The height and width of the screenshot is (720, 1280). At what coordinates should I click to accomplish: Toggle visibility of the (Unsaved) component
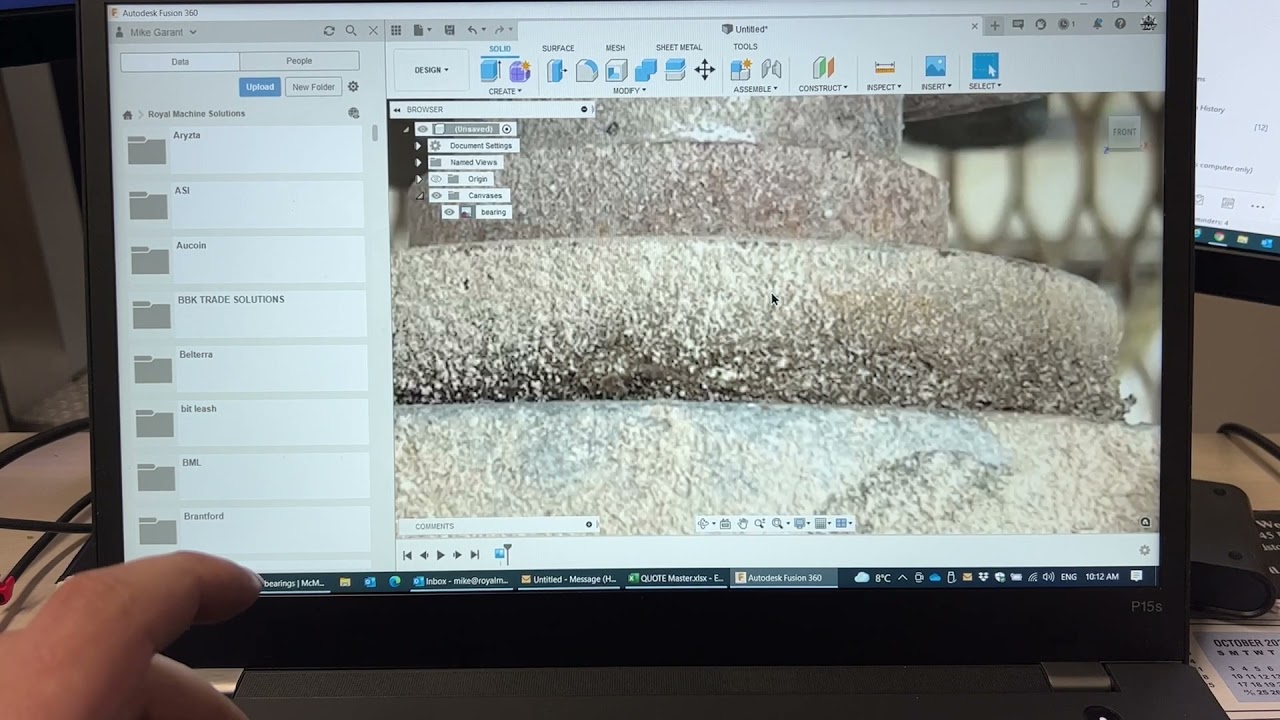click(x=423, y=129)
